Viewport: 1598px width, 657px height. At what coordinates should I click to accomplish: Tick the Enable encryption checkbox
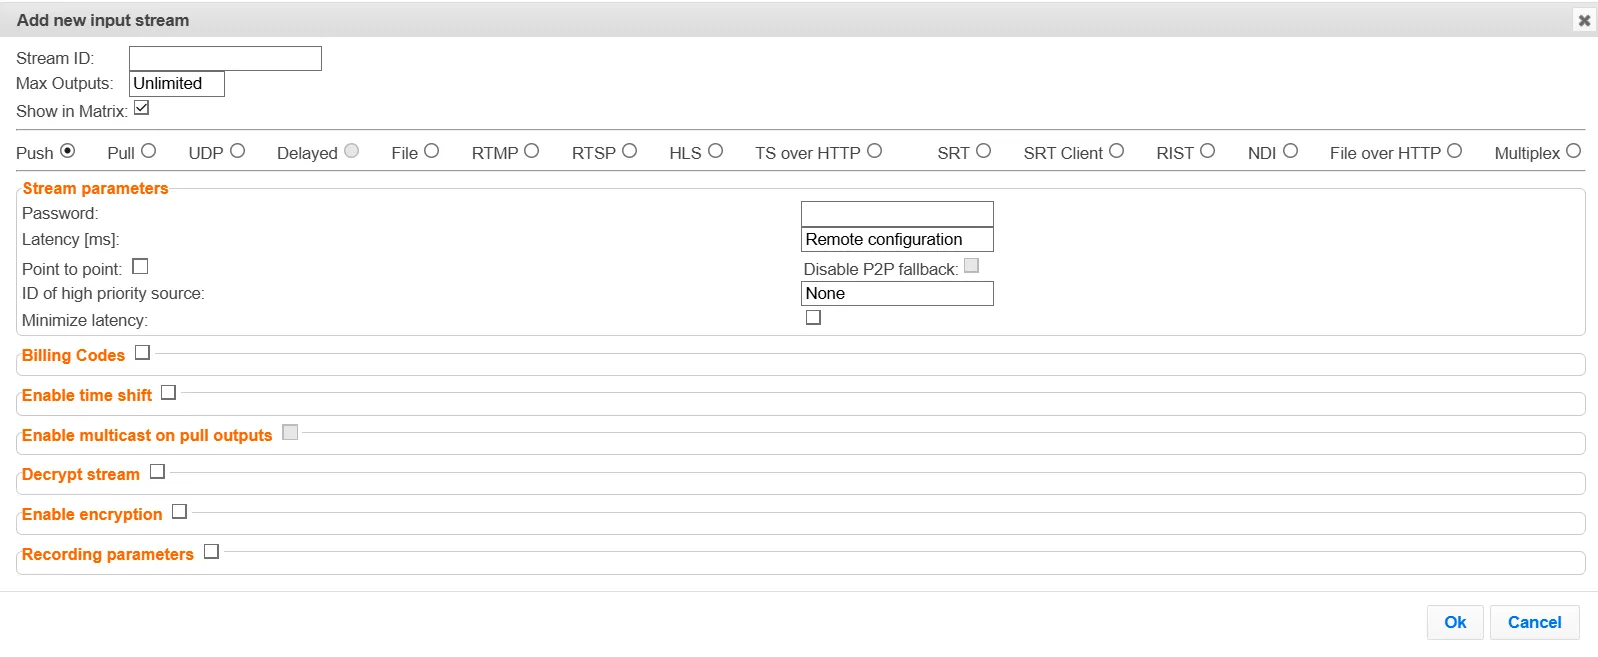point(180,512)
